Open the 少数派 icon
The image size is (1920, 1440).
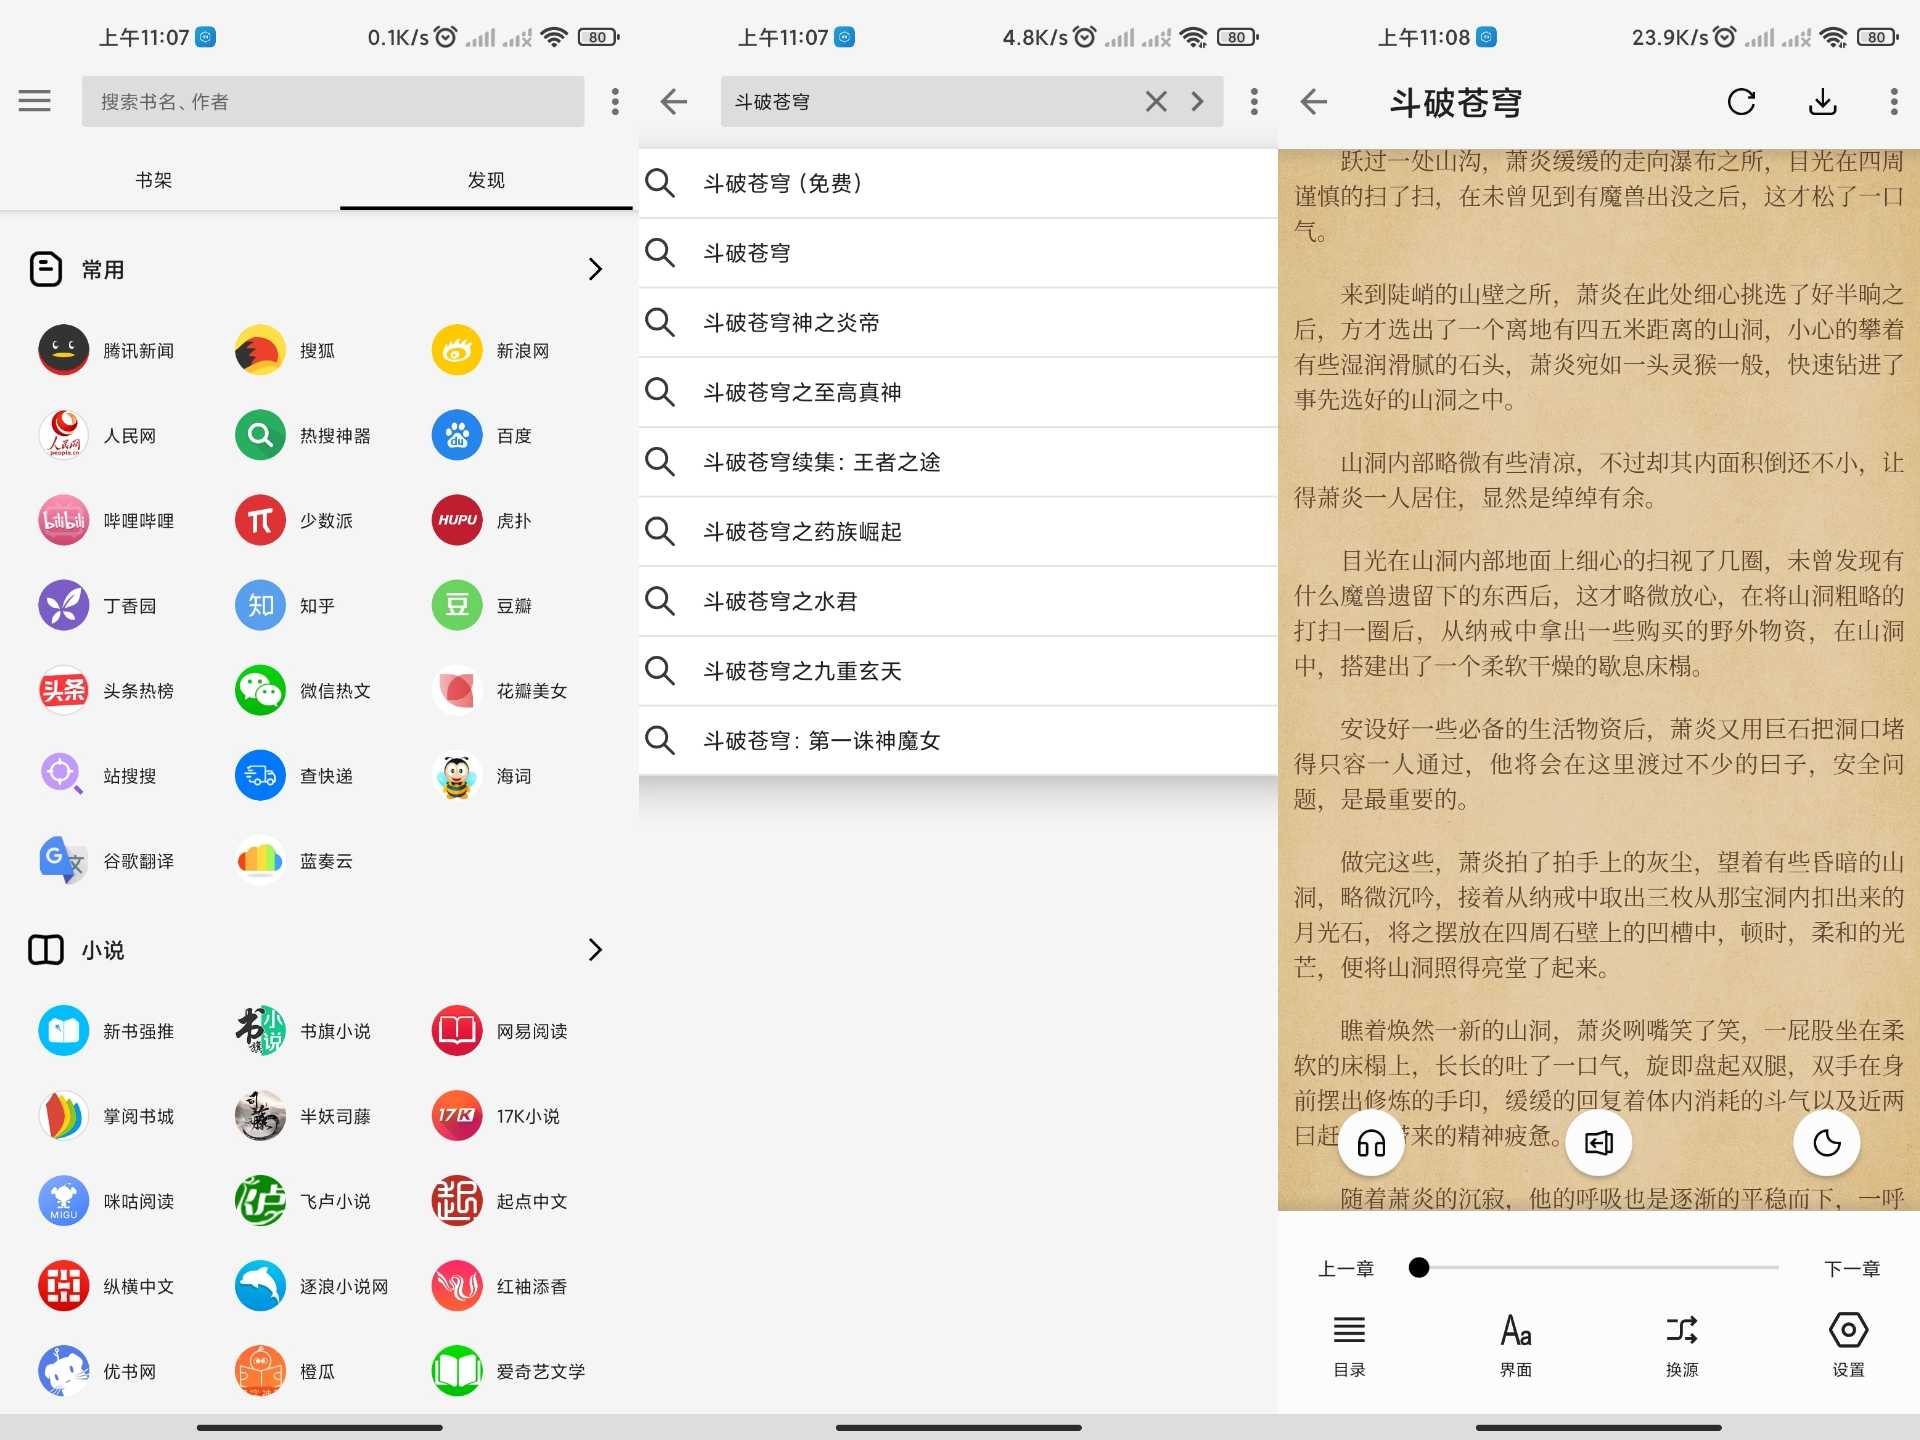coord(260,521)
